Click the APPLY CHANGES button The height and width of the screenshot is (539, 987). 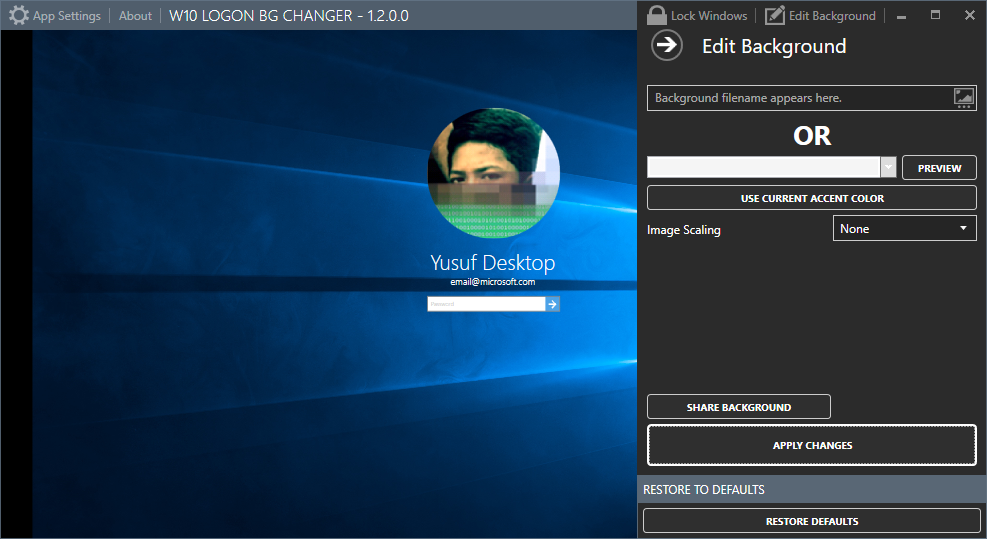(x=812, y=445)
